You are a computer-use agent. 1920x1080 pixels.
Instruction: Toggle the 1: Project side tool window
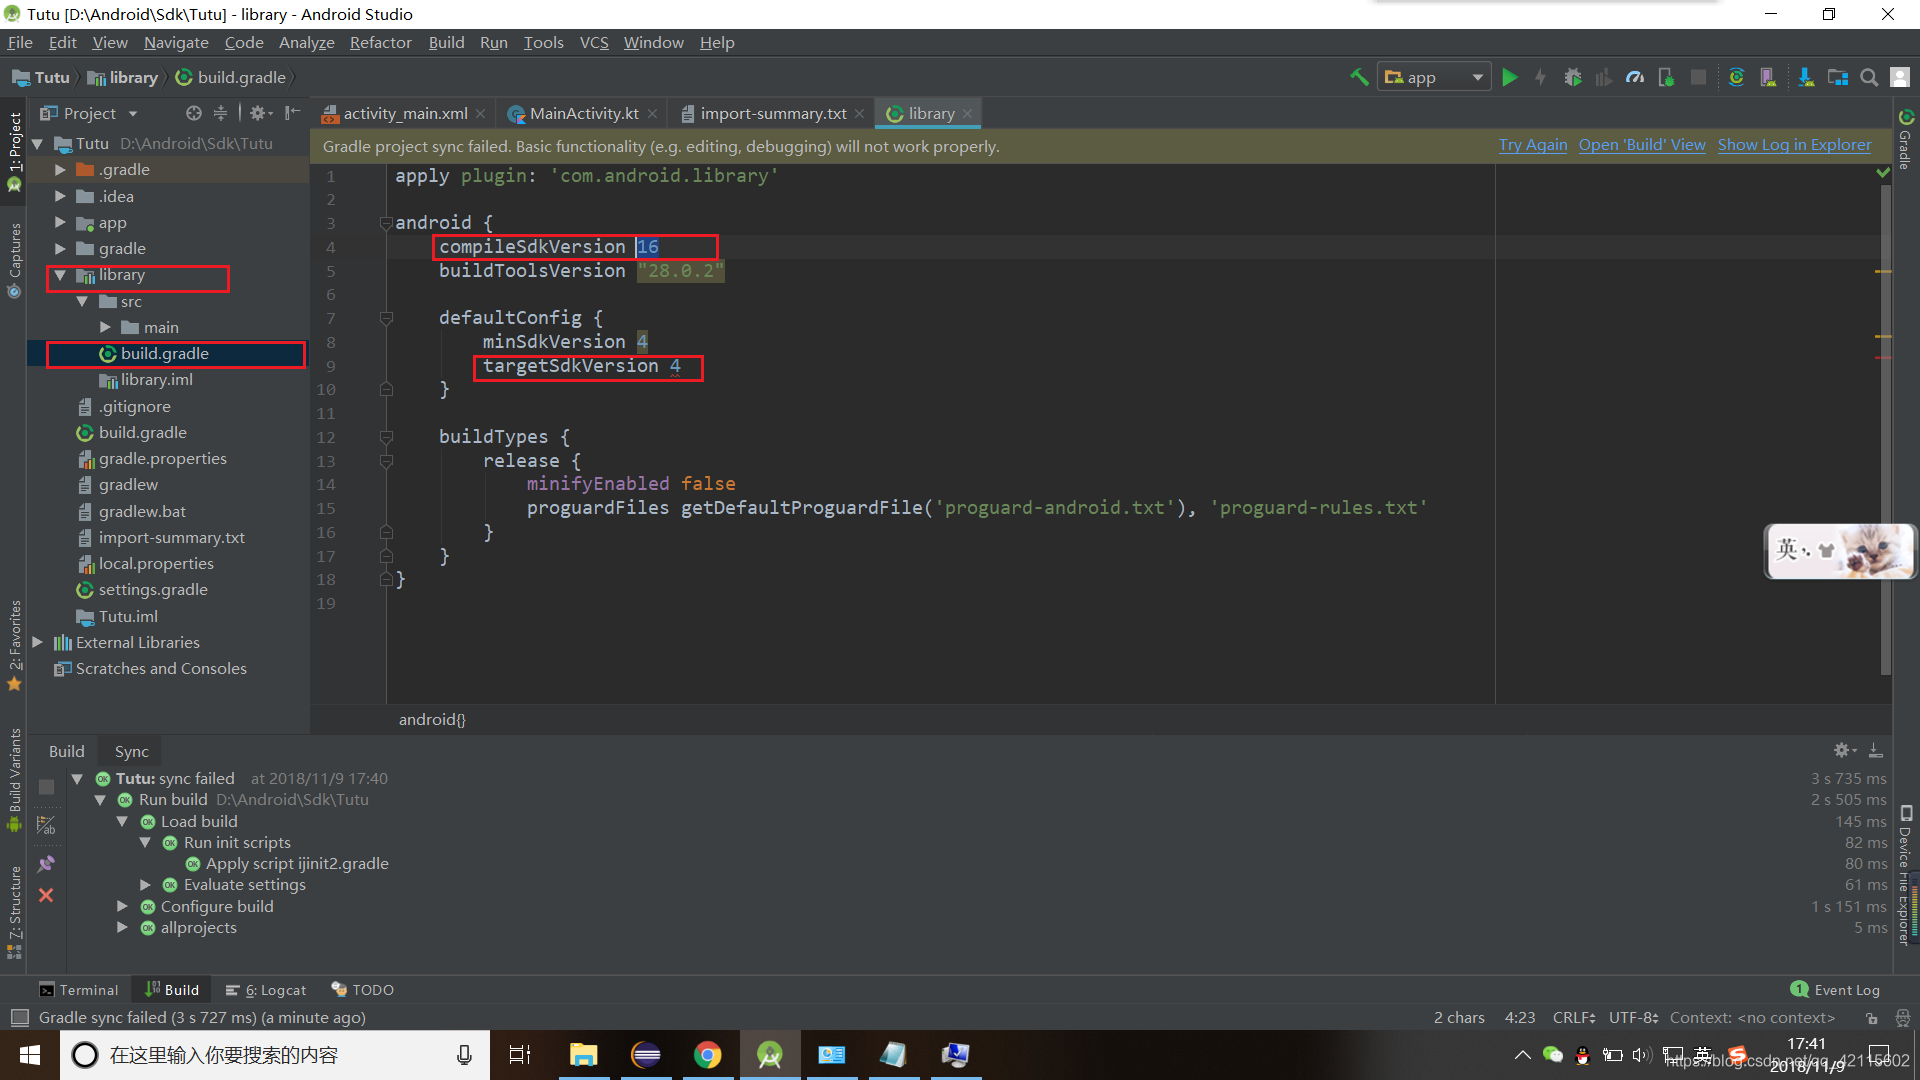click(14, 150)
